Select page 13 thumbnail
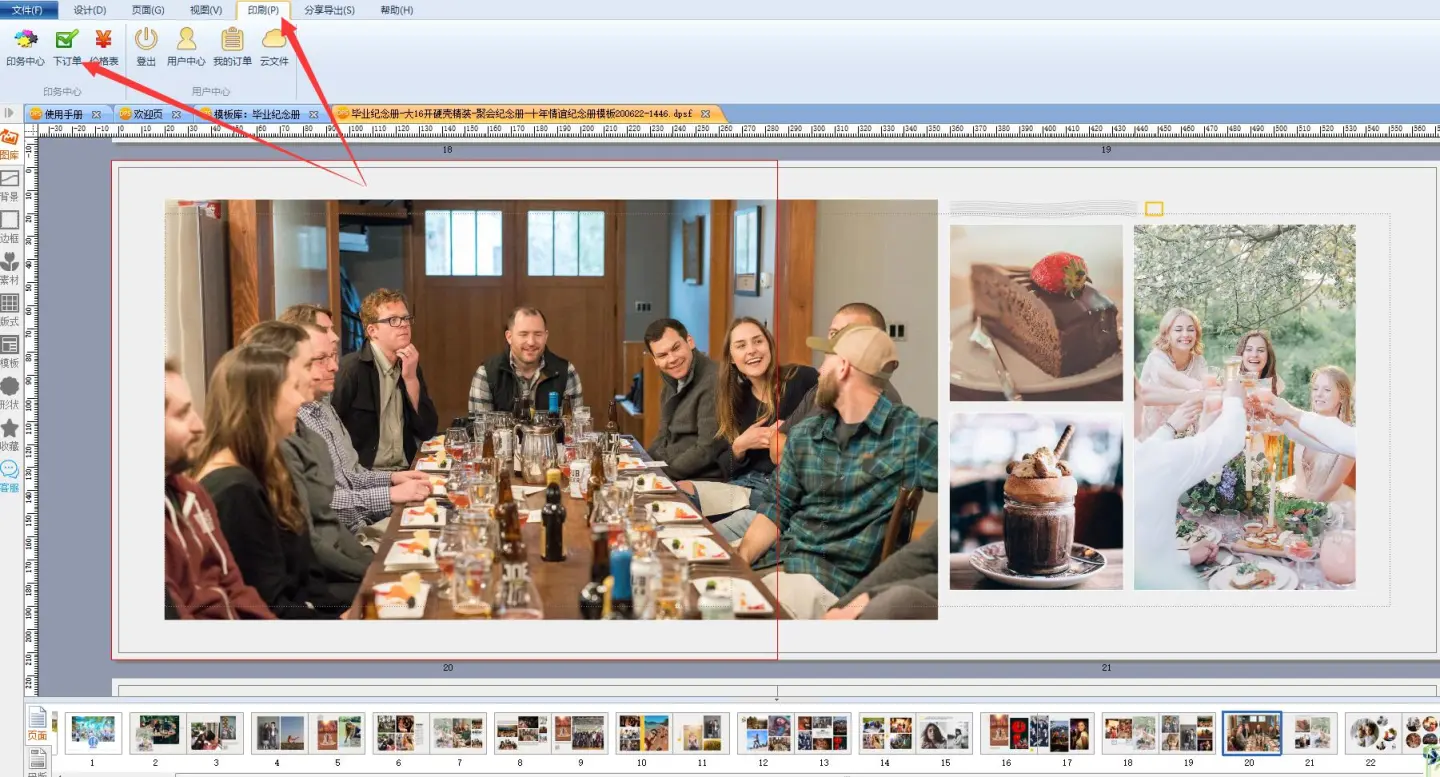 click(x=823, y=733)
